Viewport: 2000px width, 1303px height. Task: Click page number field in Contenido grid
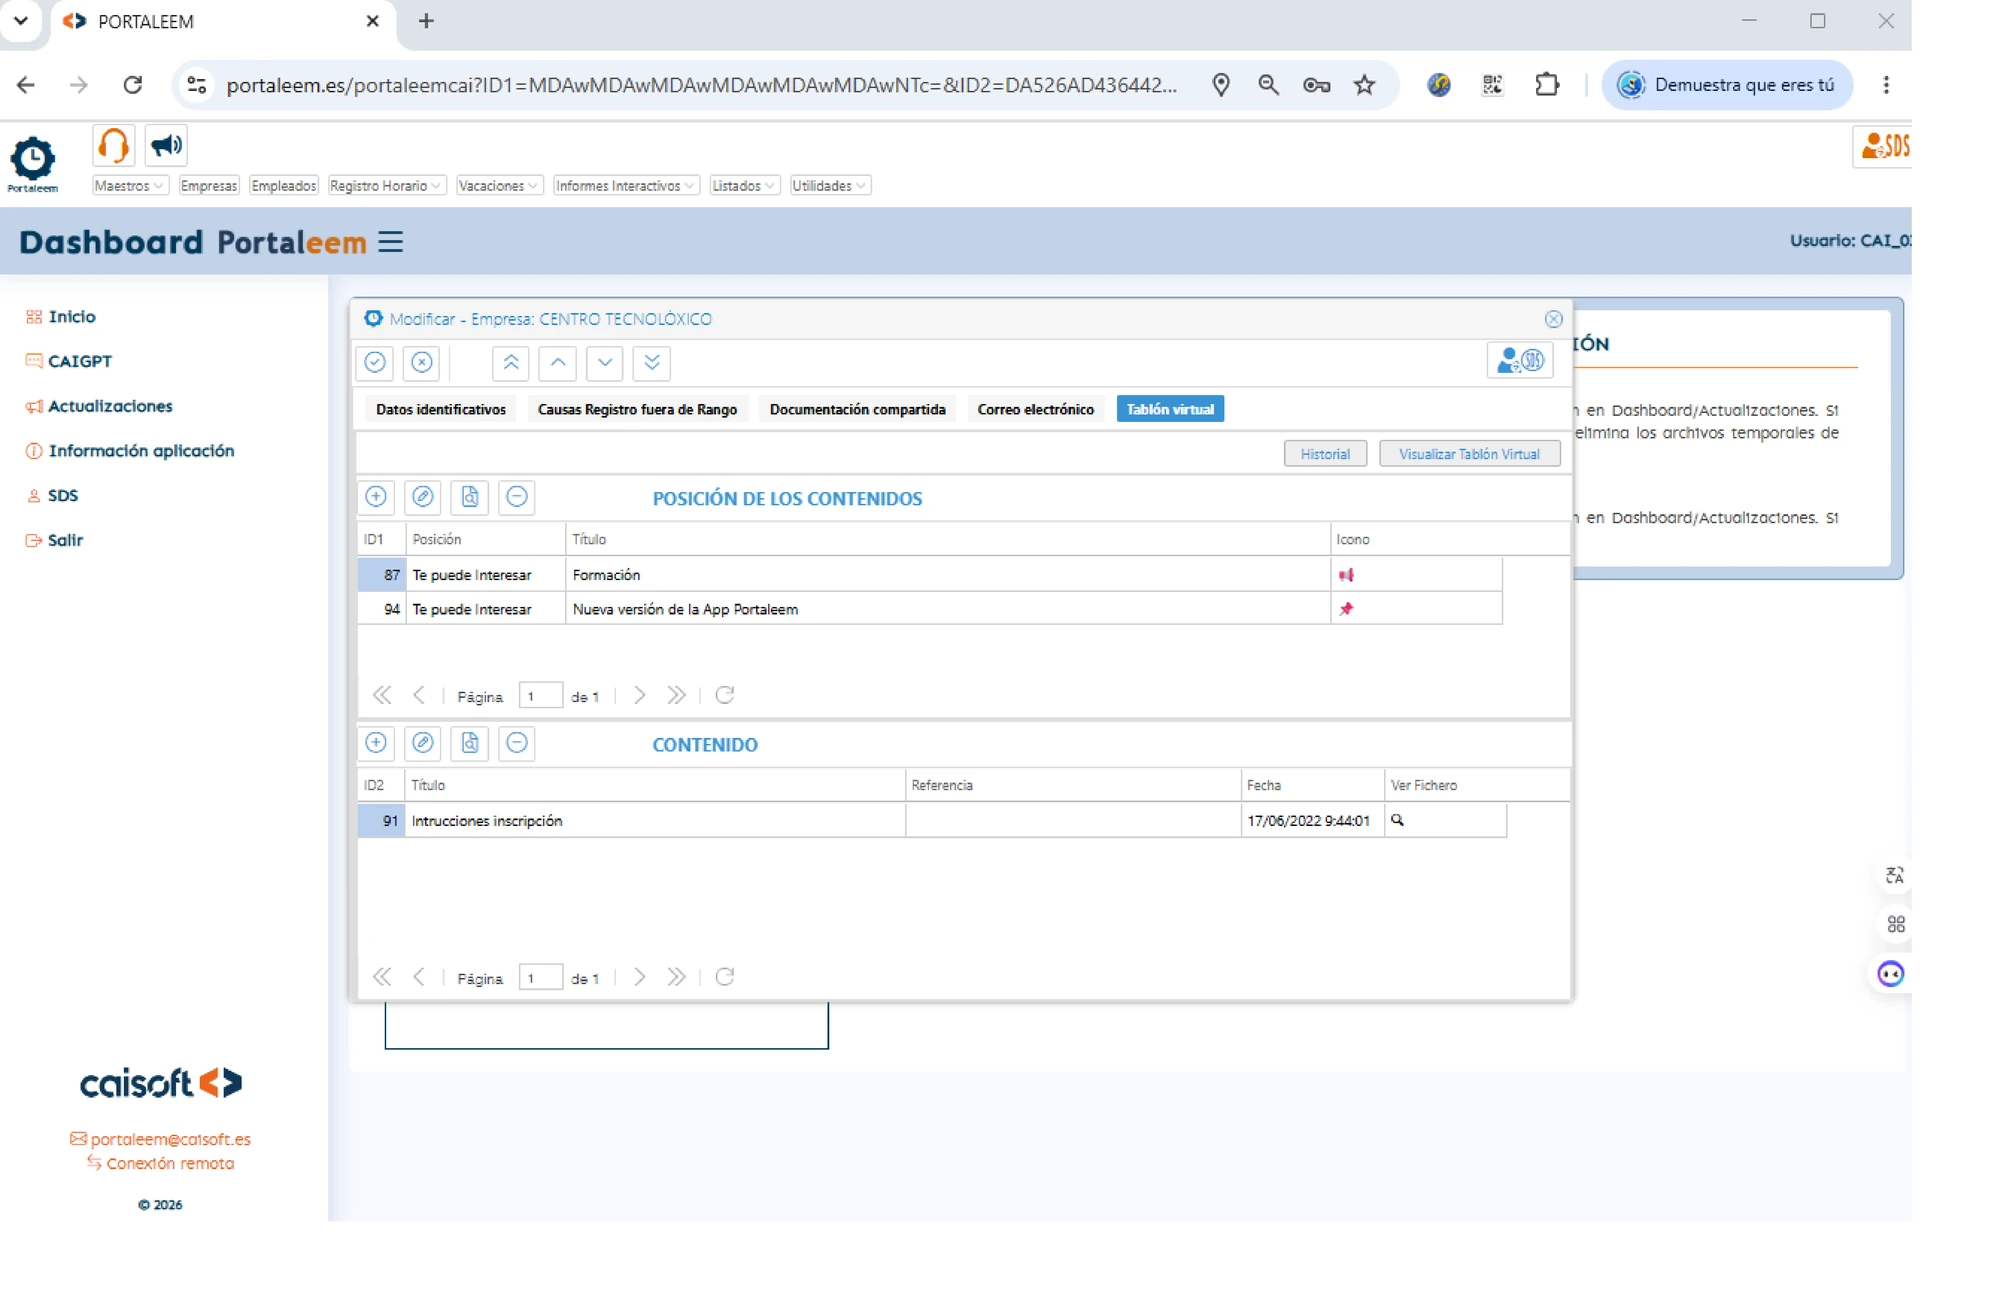coord(540,978)
